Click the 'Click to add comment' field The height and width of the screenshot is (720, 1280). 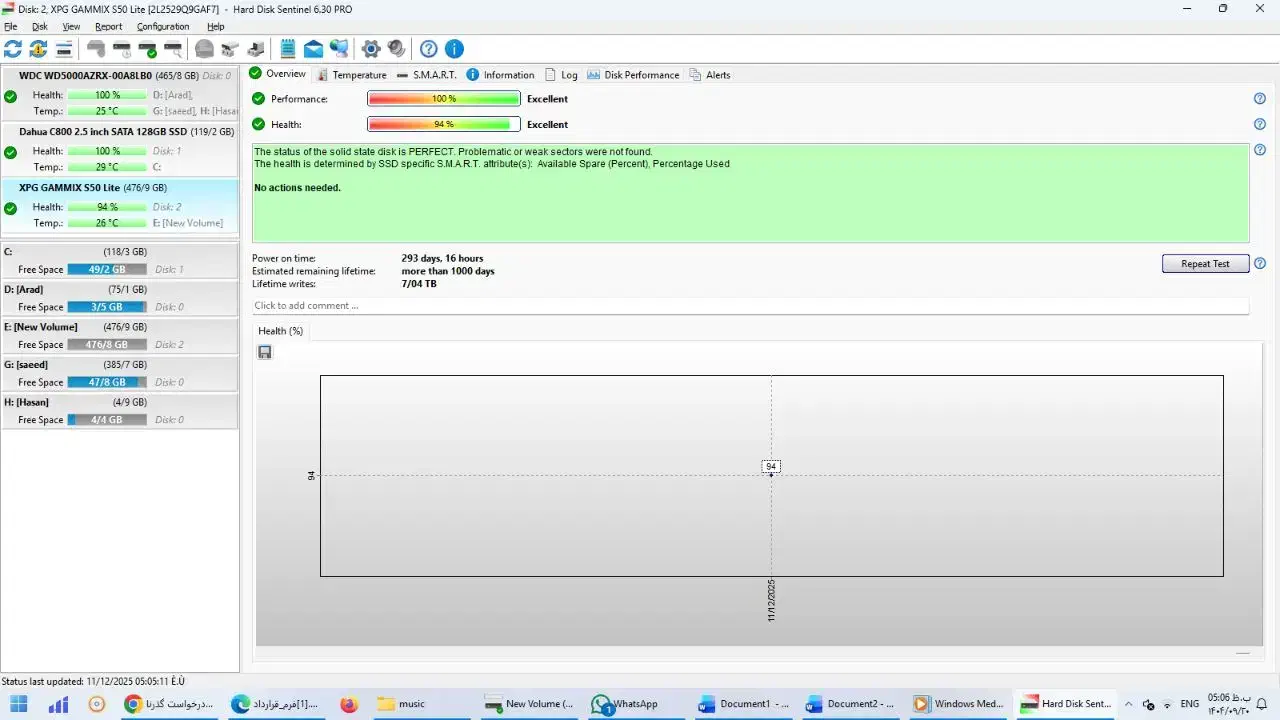pos(750,306)
